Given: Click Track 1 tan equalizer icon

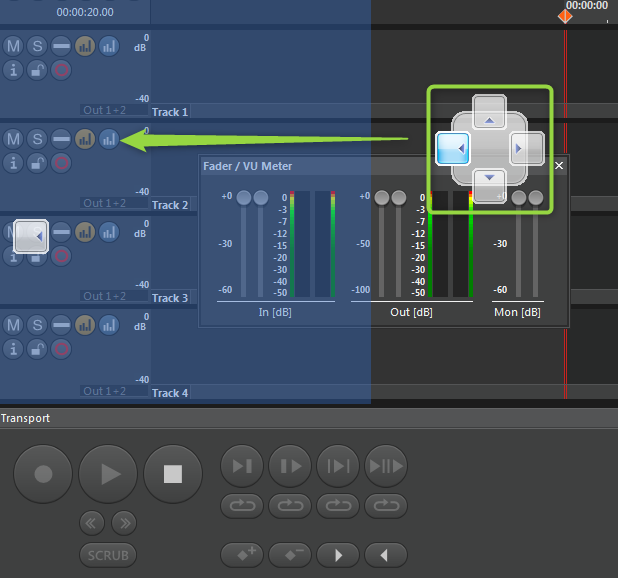Looking at the screenshot, I should click(85, 46).
